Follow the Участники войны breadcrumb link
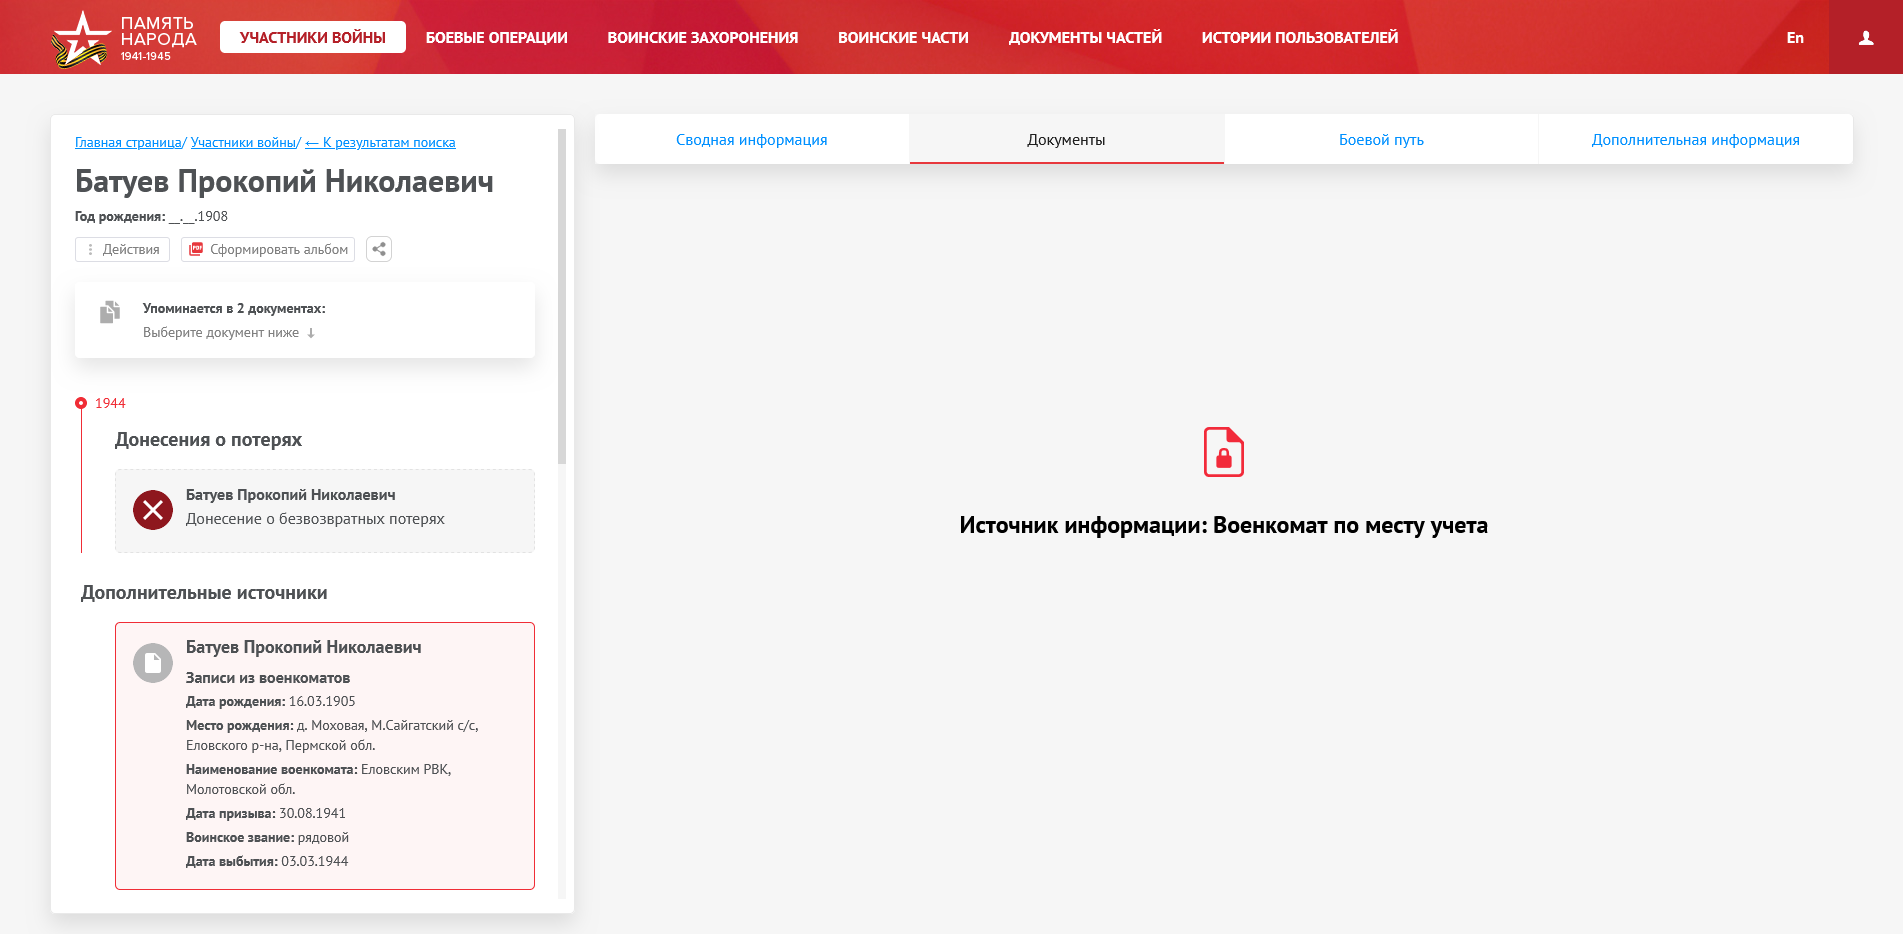Viewport: 1903px width, 934px height. click(x=243, y=142)
